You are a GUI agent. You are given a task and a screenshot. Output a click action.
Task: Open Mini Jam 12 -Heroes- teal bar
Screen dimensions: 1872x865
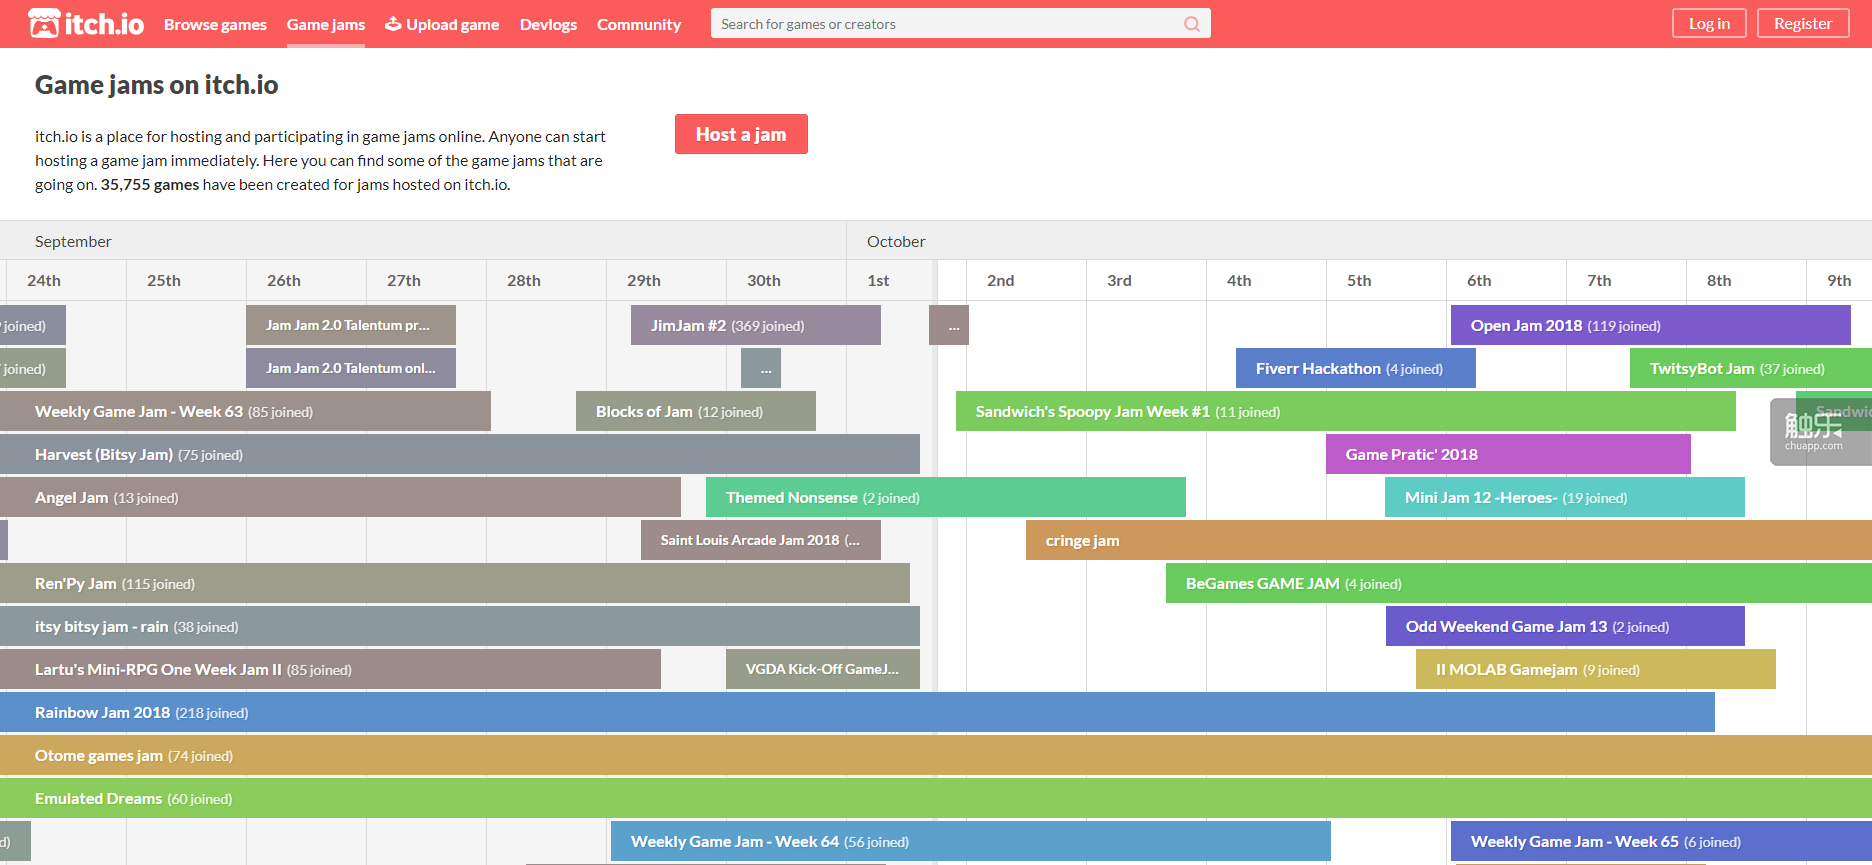coord(1565,497)
